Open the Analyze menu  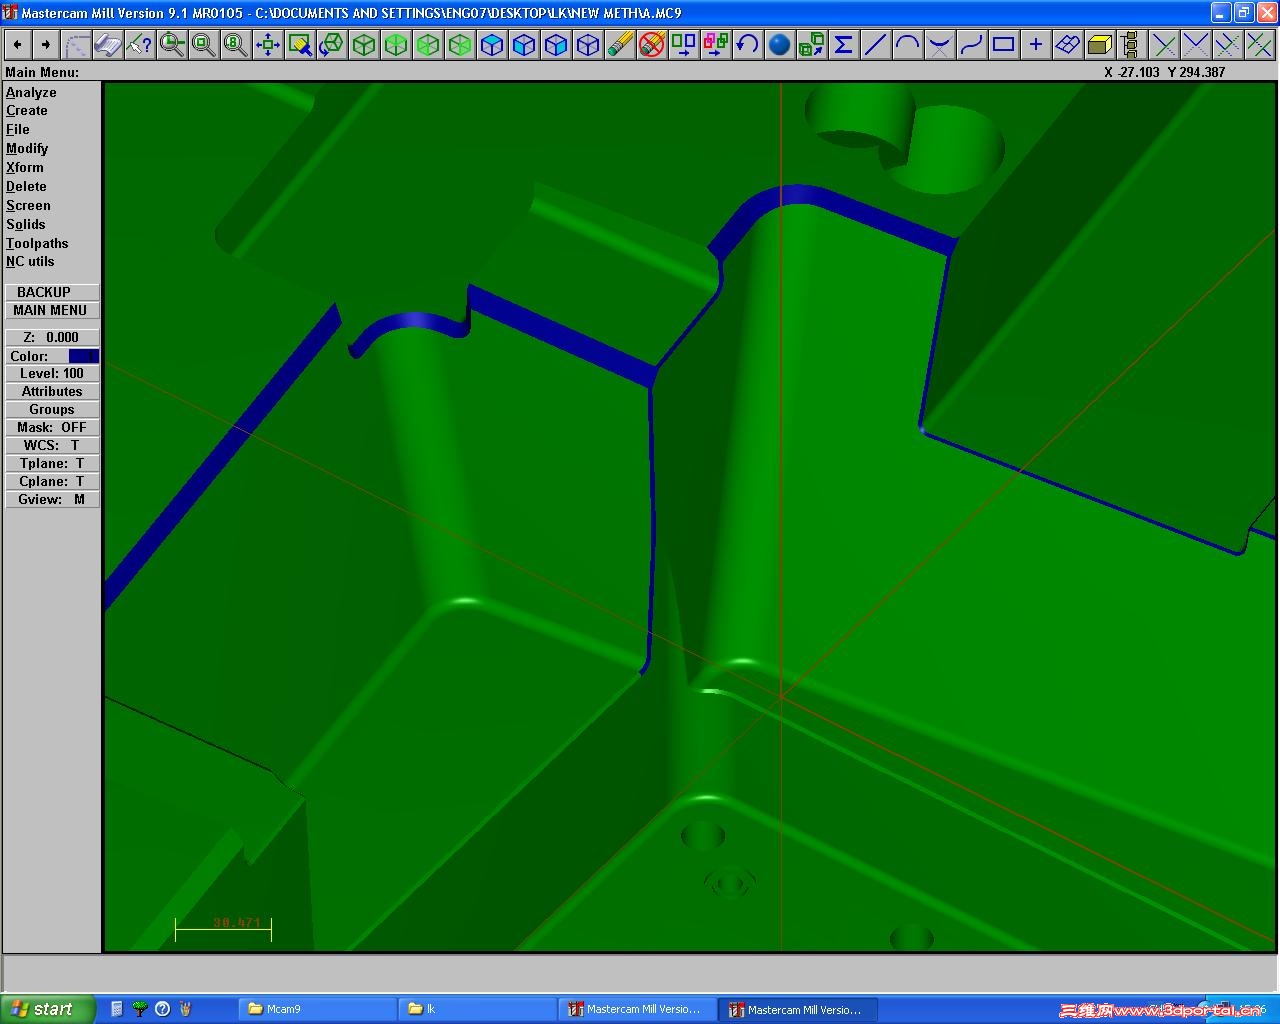click(31, 92)
